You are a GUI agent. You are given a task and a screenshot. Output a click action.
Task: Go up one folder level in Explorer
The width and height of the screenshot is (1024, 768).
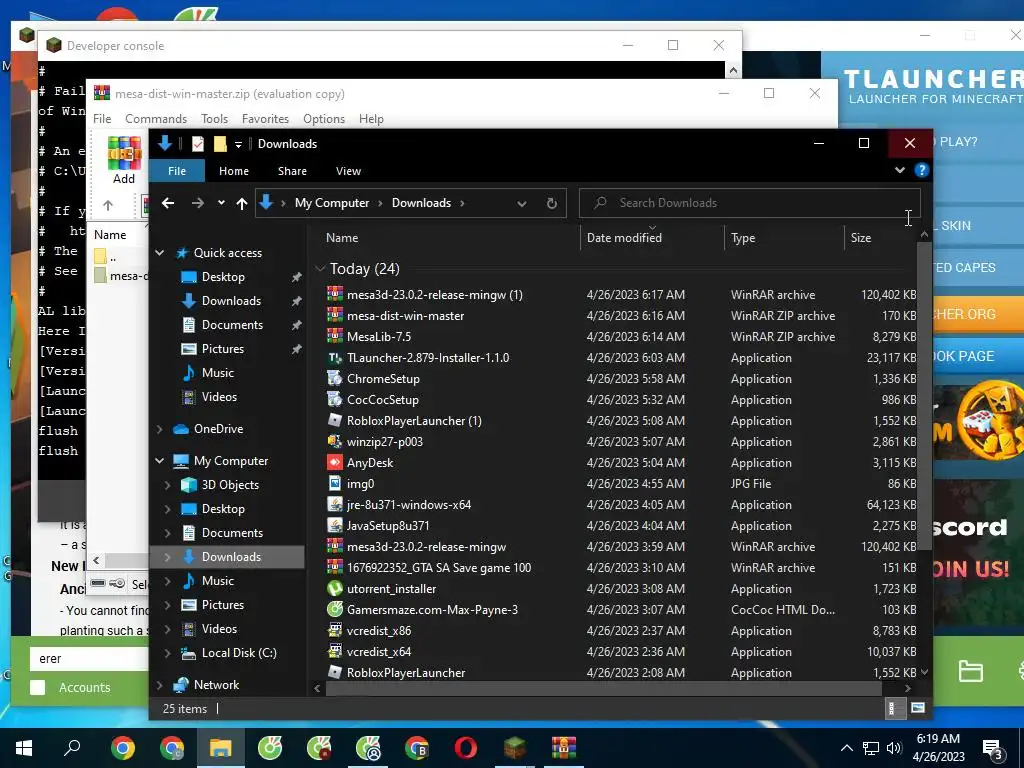242,203
